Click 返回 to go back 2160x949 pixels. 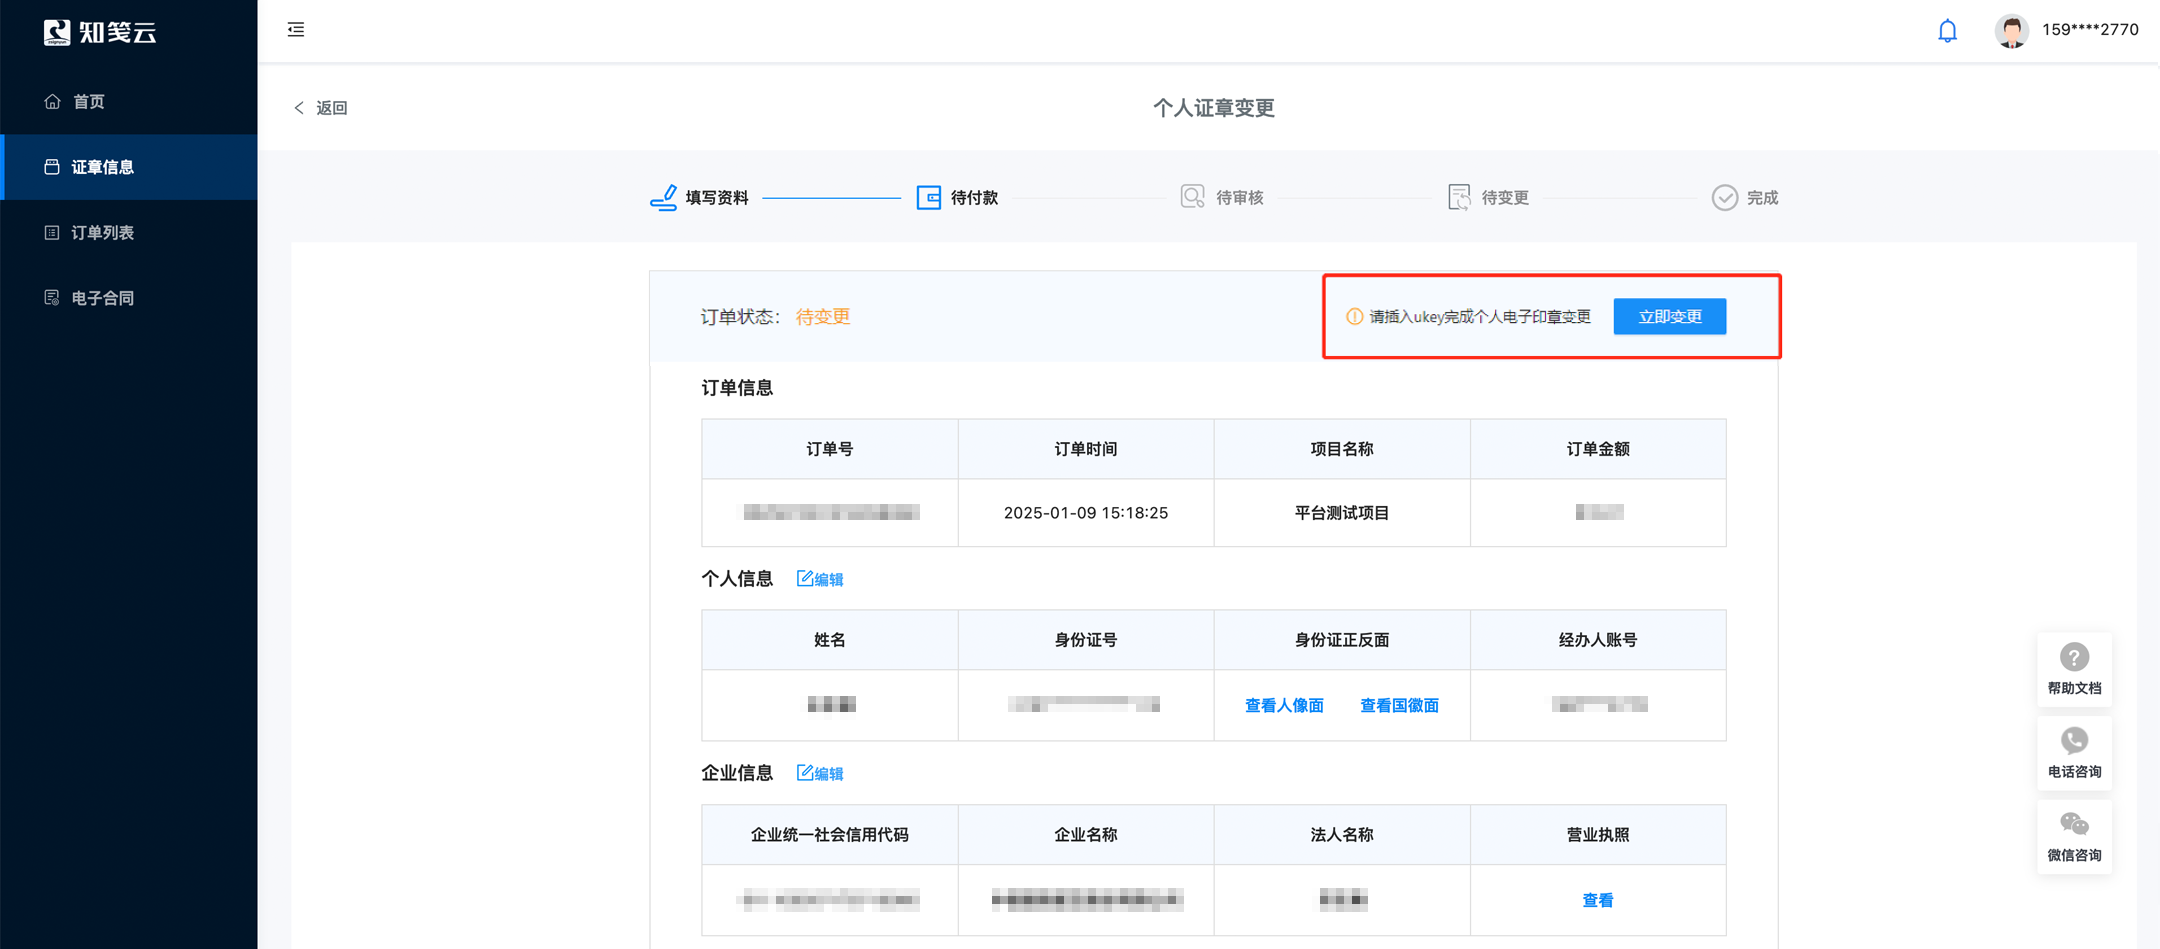click(332, 108)
